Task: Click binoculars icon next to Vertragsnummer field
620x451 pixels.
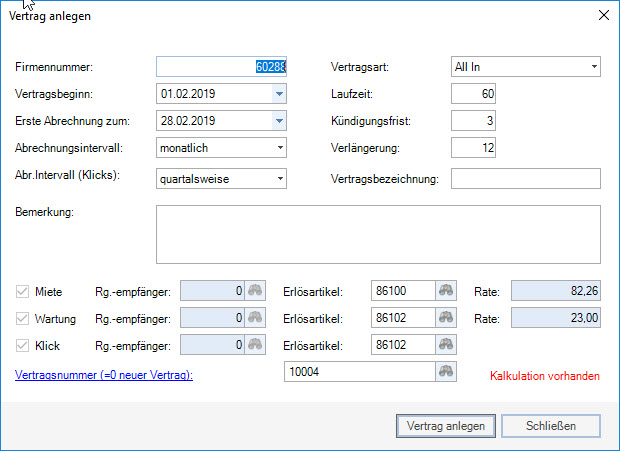Action: pyautogui.click(x=446, y=371)
